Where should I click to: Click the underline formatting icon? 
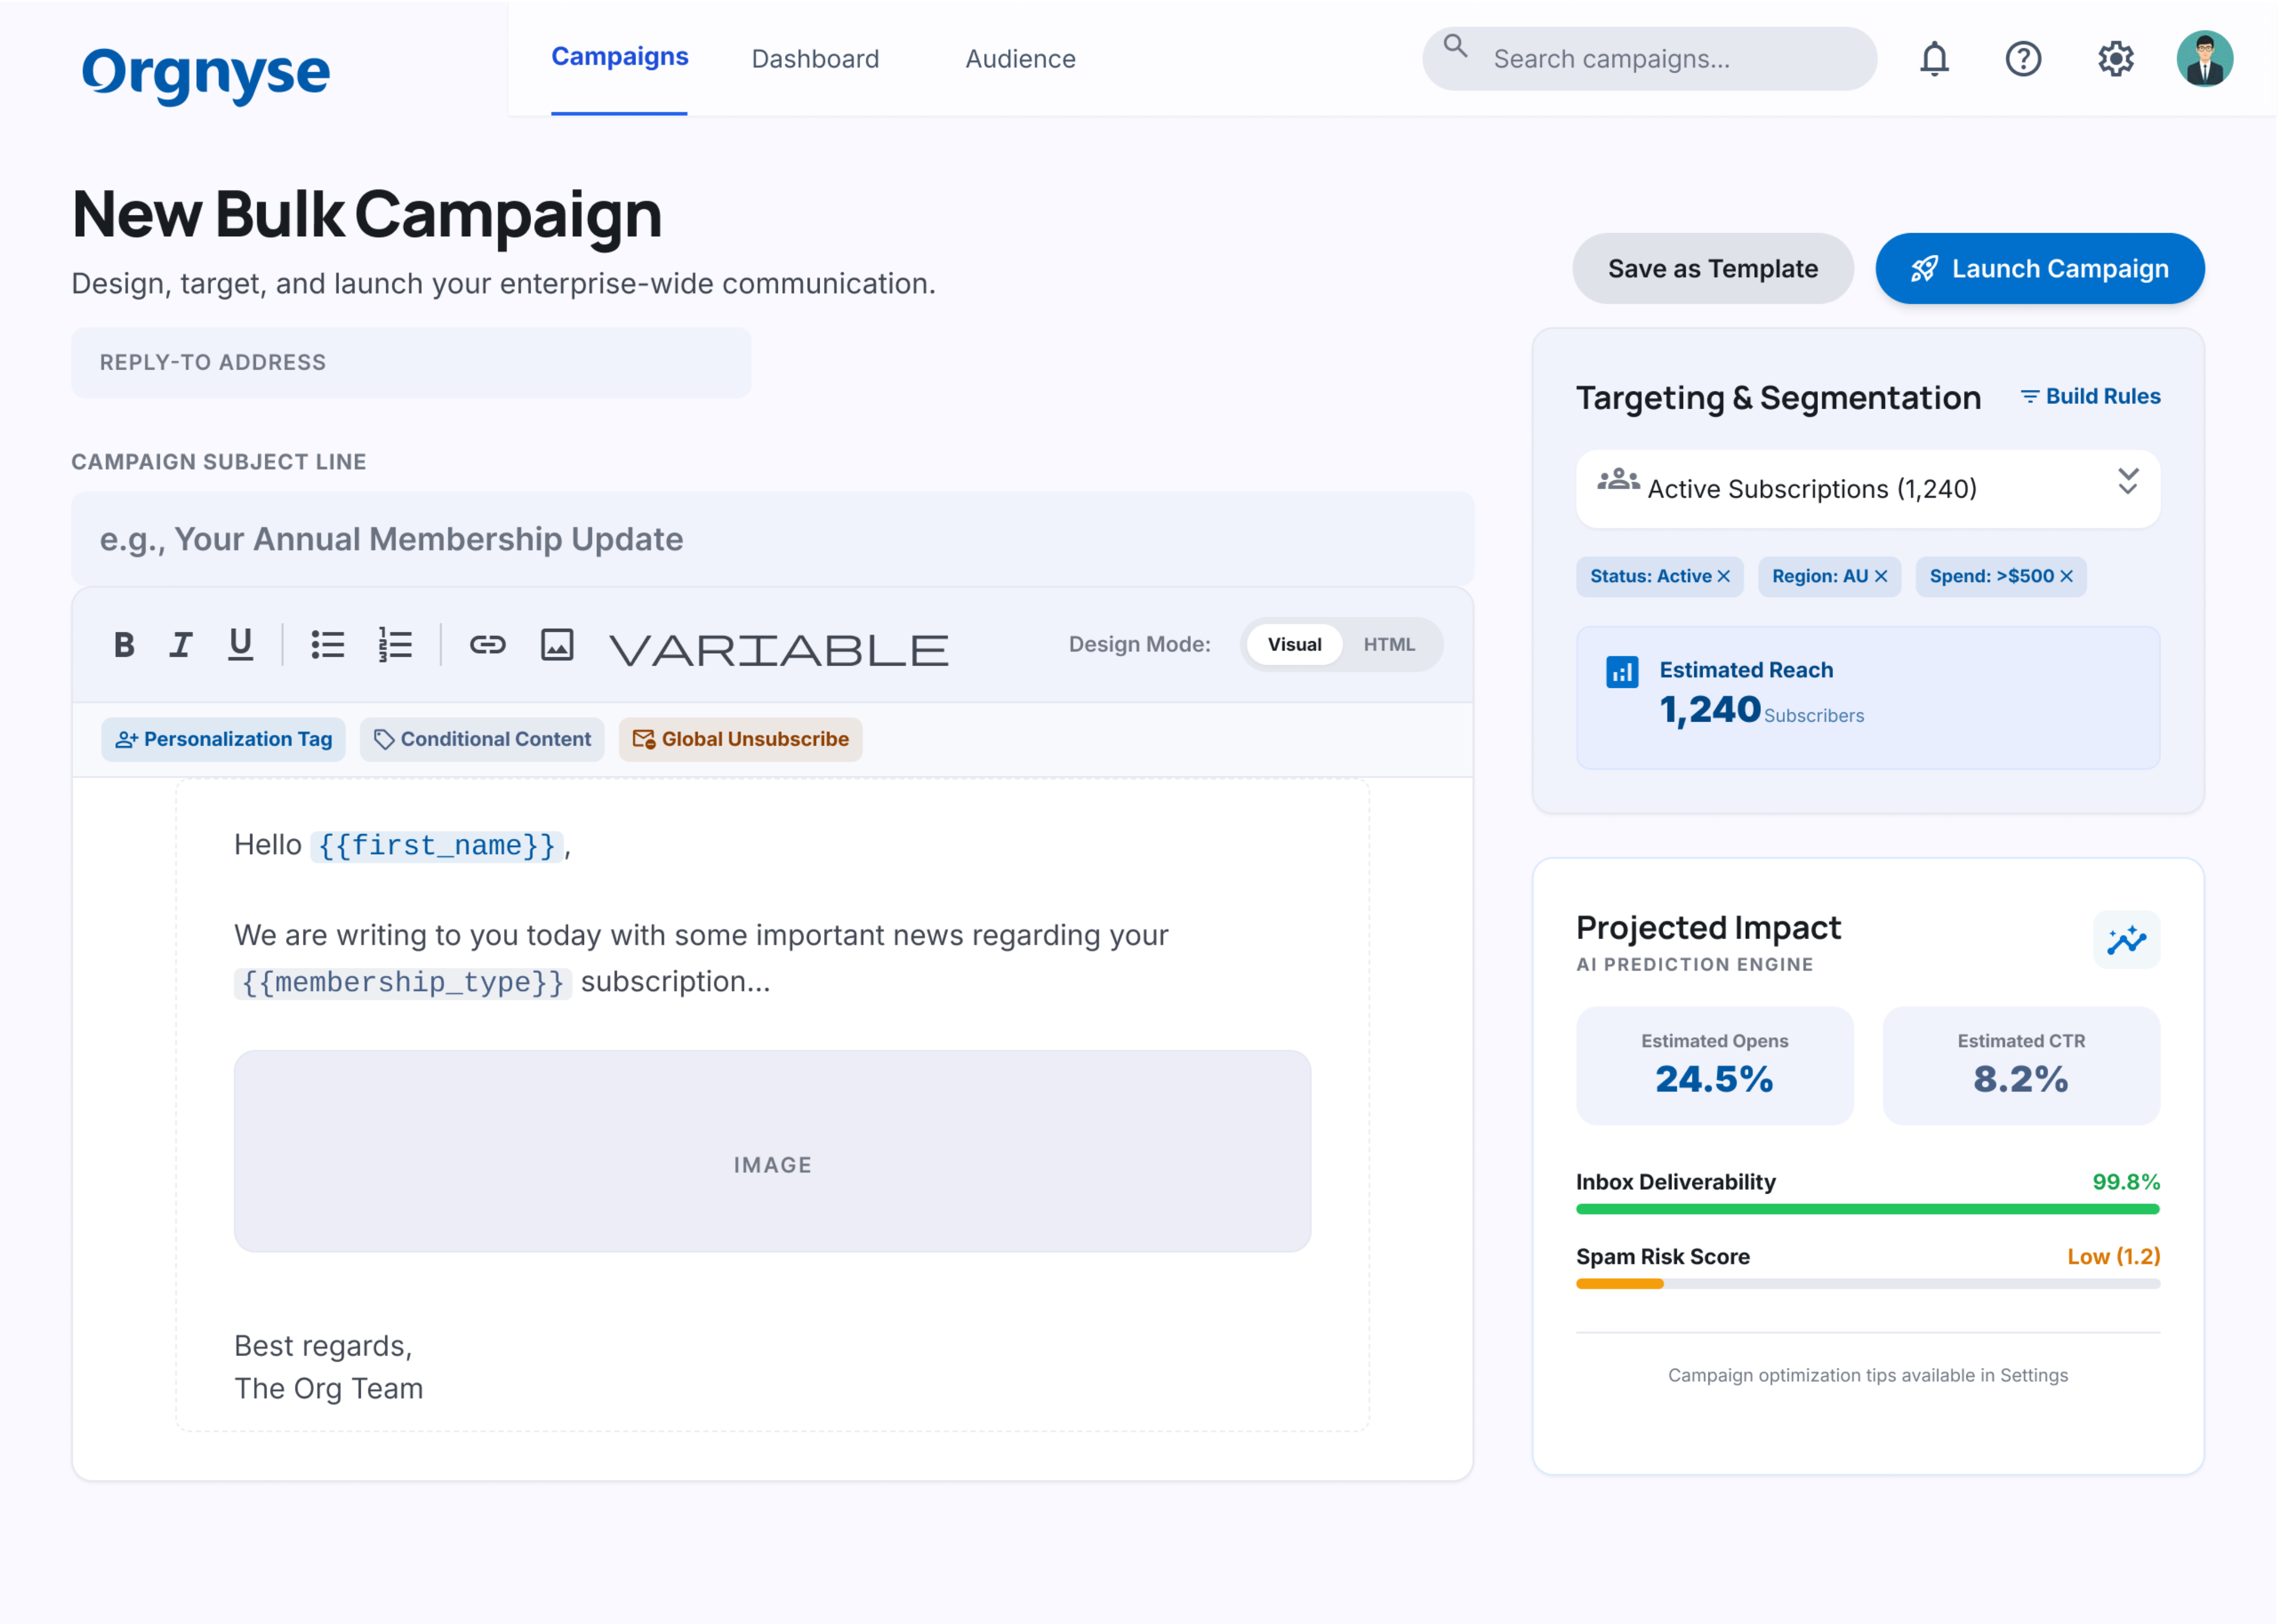pos(240,645)
